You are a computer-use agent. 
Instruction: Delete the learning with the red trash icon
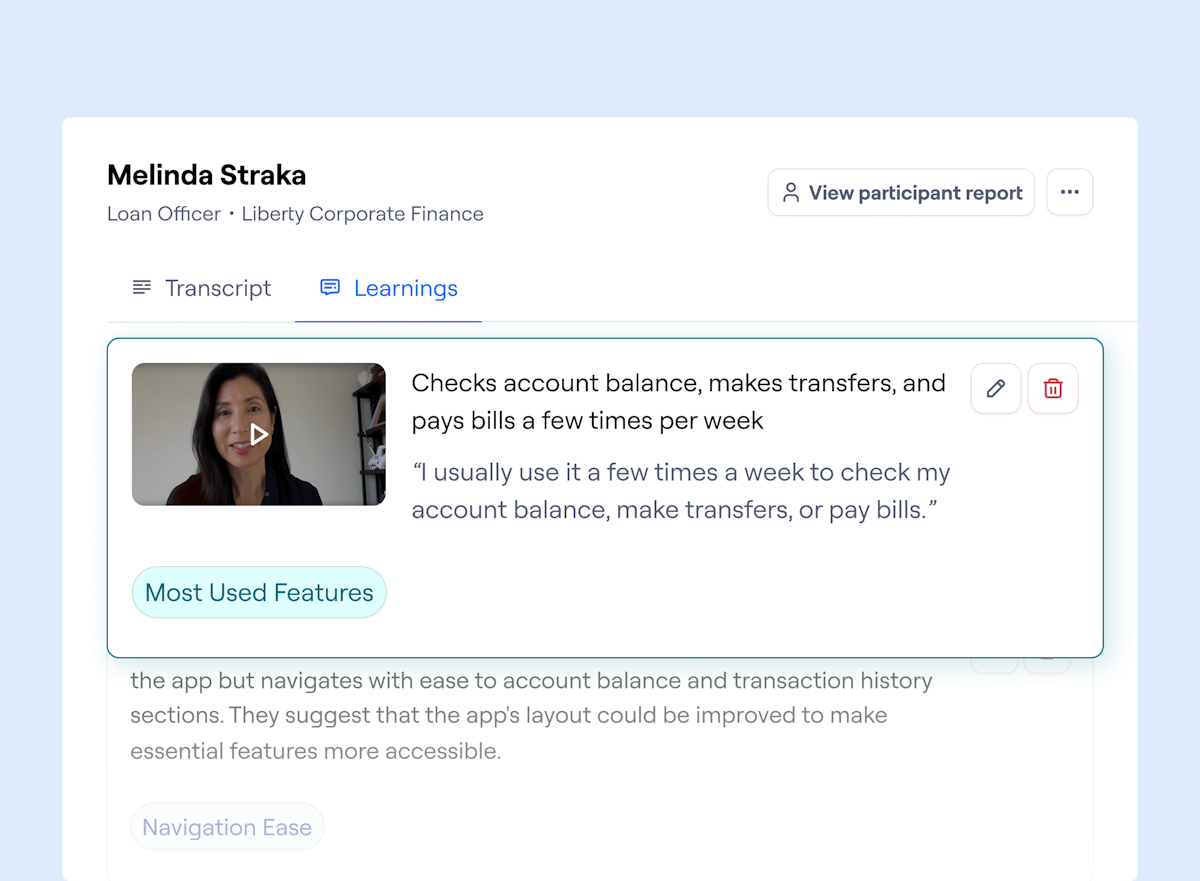[x=1053, y=388]
